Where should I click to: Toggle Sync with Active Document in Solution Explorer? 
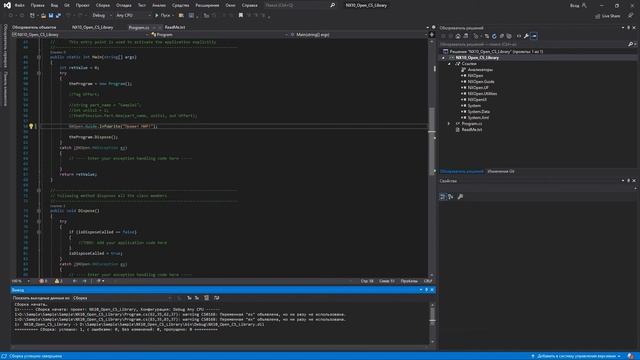coord(487,36)
